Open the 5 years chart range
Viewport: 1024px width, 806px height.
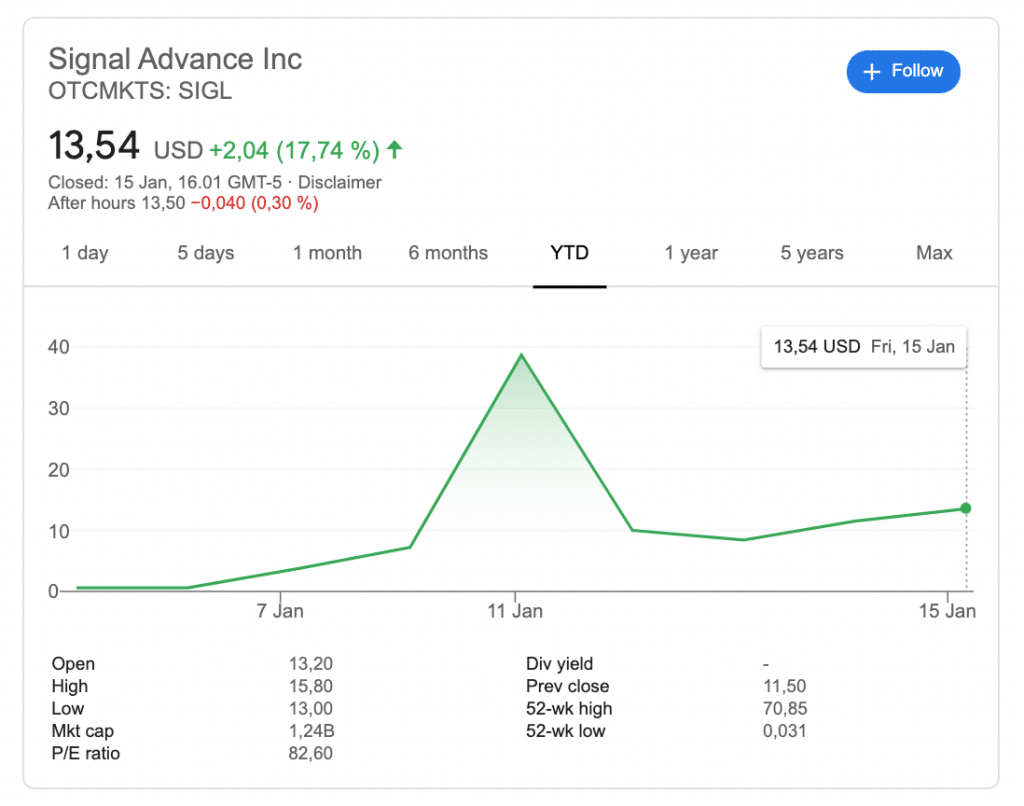pyautogui.click(x=812, y=253)
